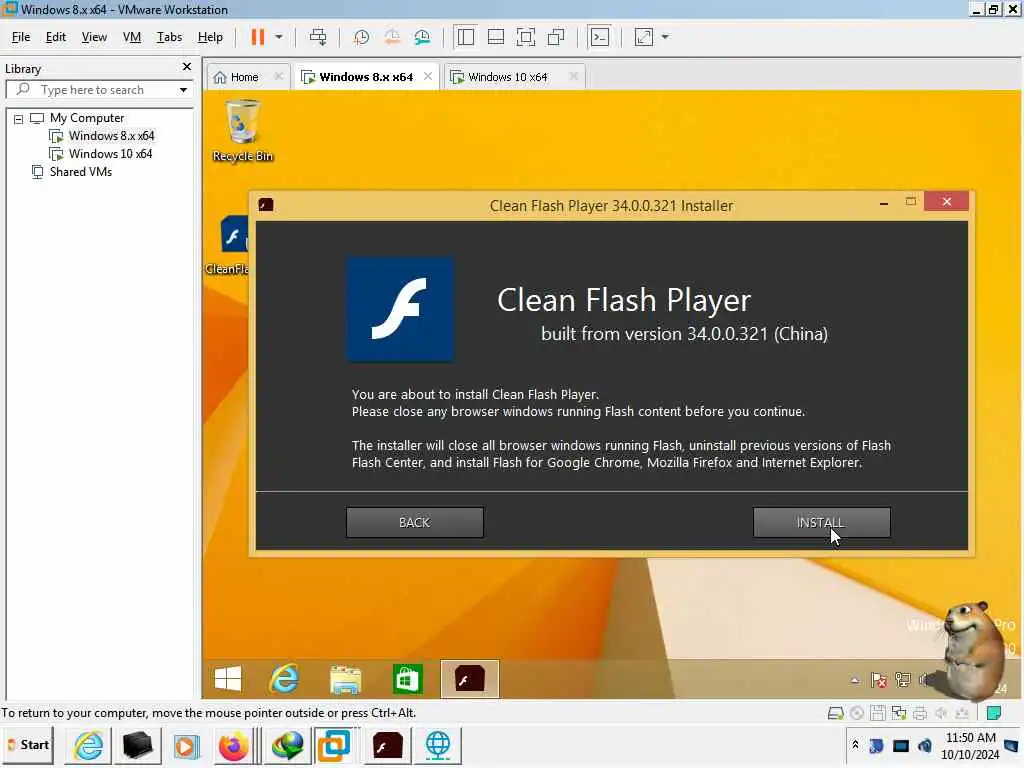Select Windows 8.x x64 in the library tree

tap(102, 136)
